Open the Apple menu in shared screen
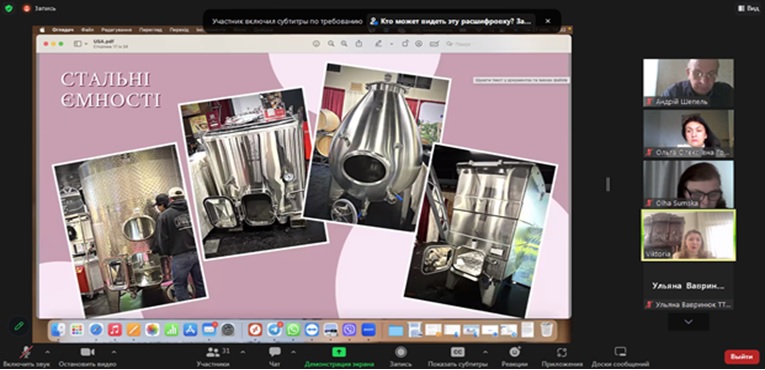Image resolution: width=765 pixels, height=370 pixels. click(x=42, y=30)
